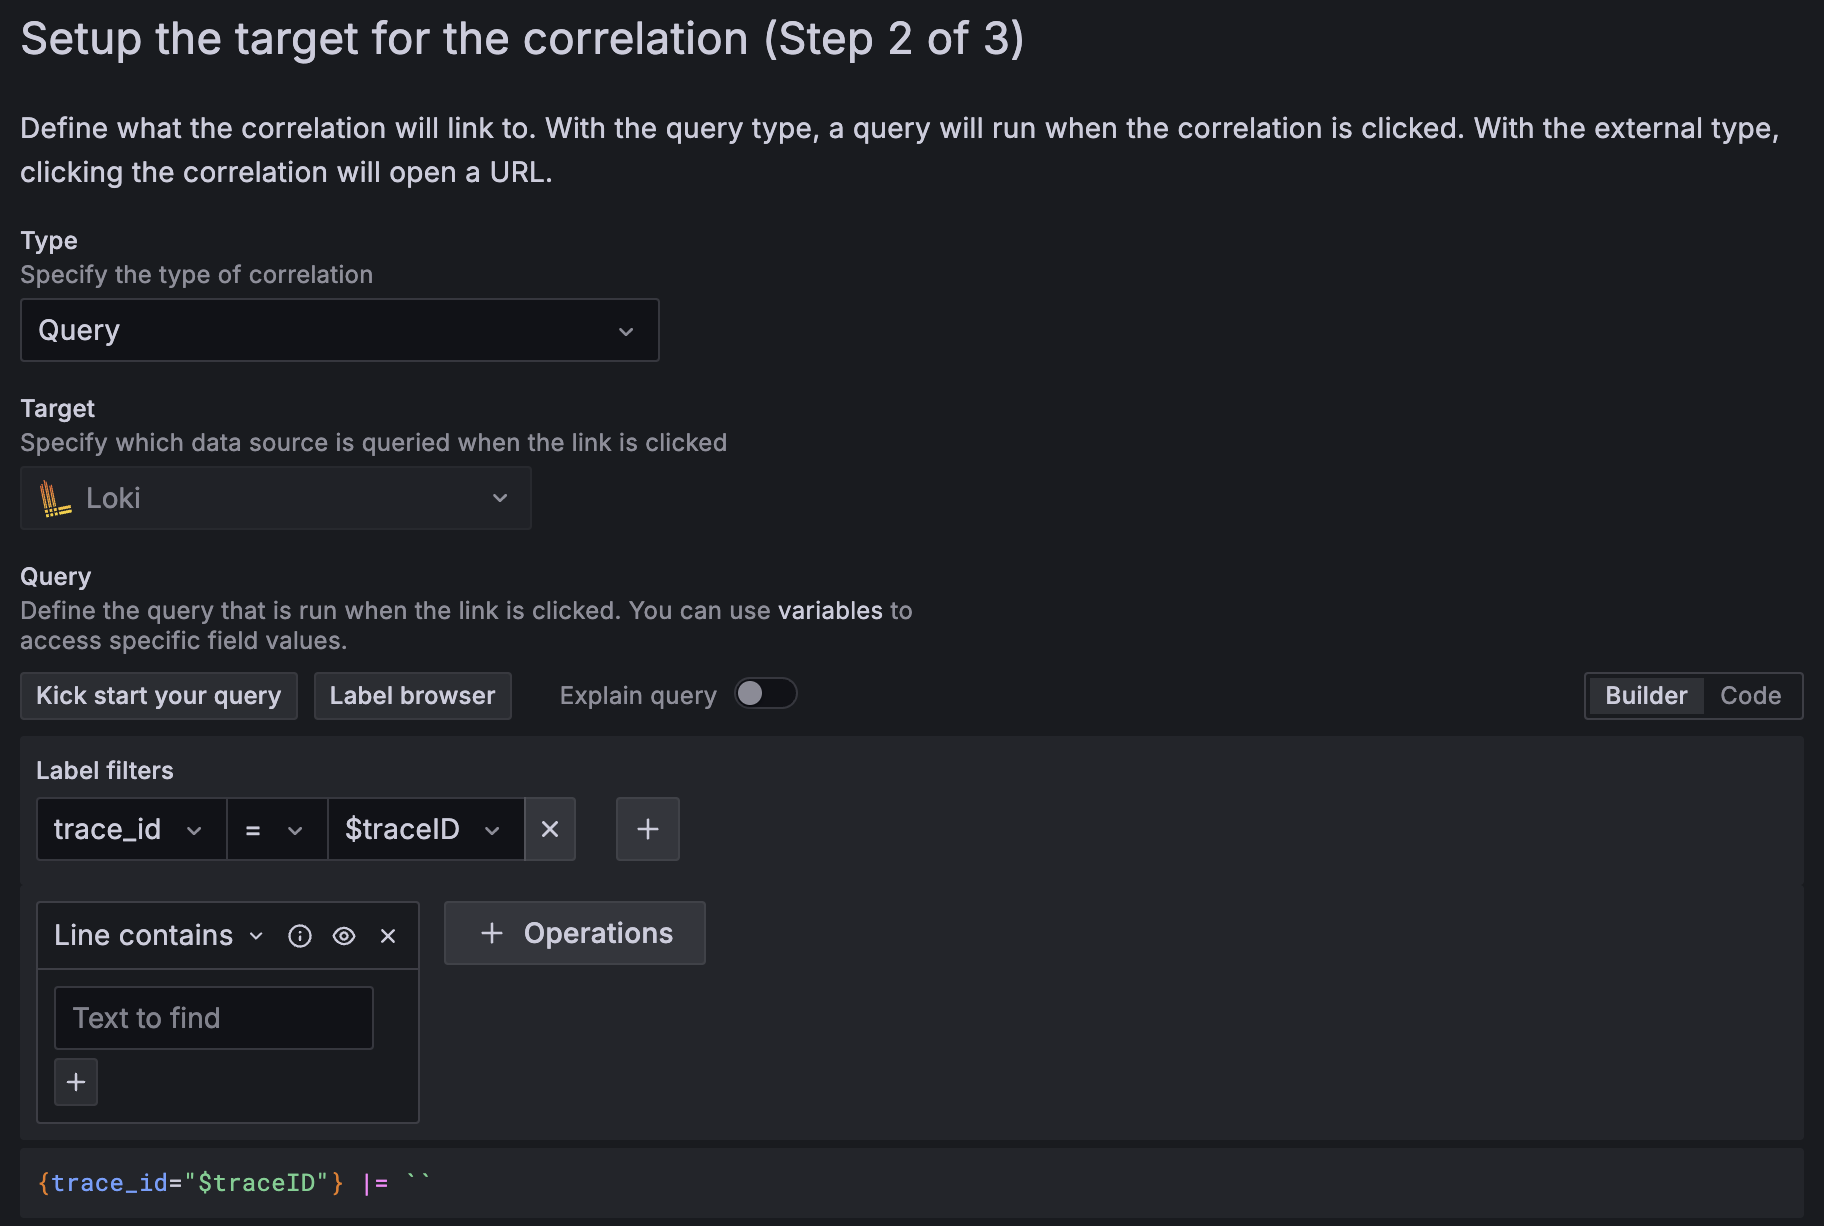
Task: Enable the Explain query toggle
Action: [x=765, y=693]
